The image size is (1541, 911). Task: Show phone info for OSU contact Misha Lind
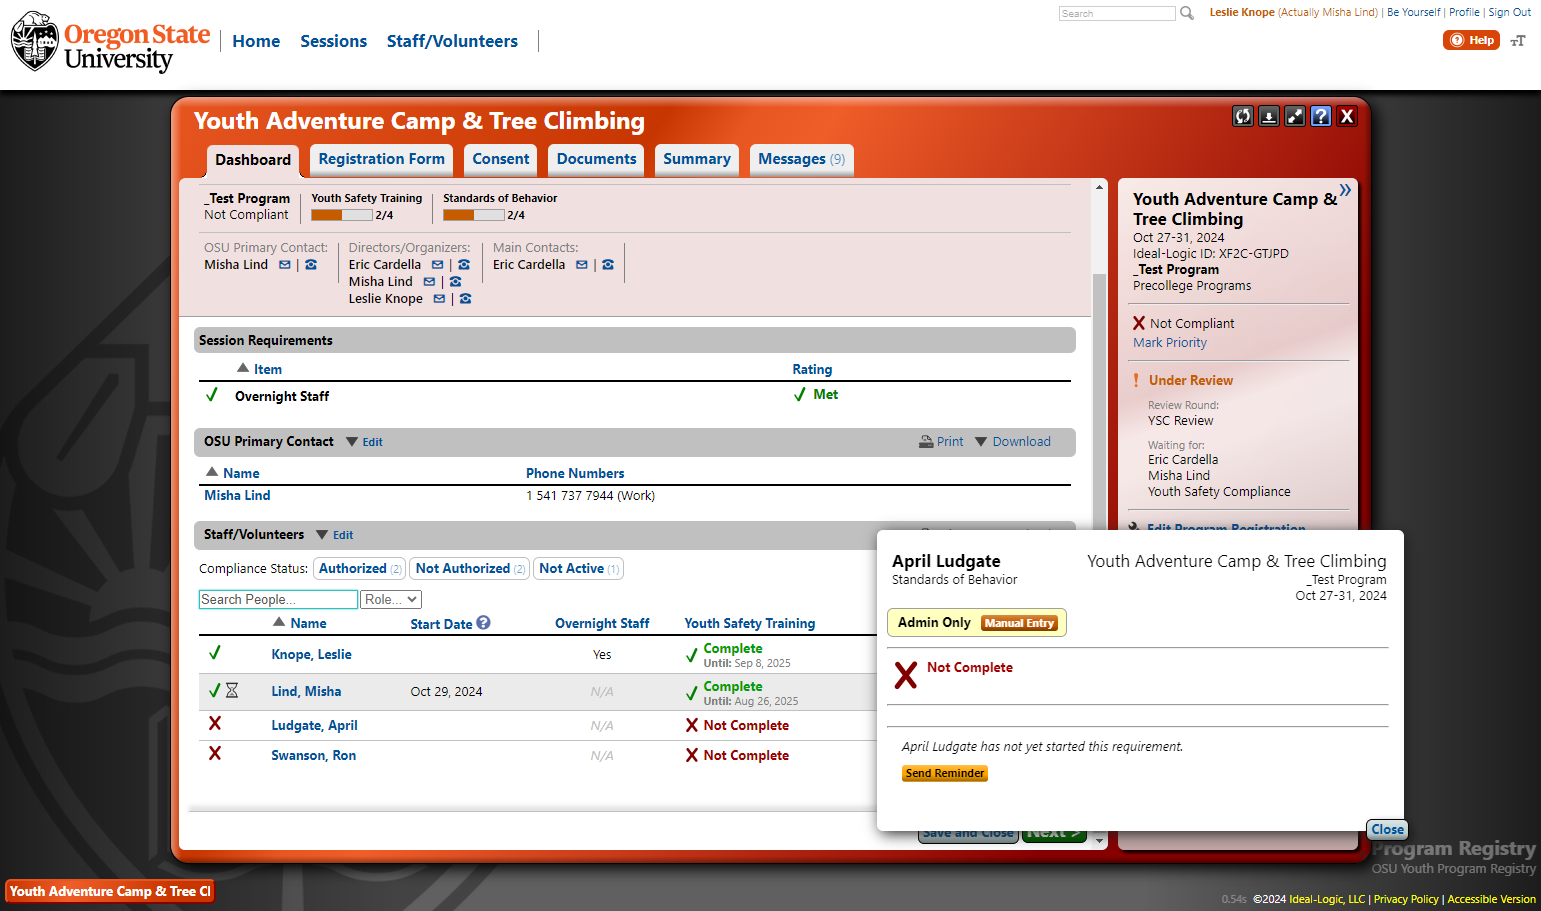[x=311, y=265]
